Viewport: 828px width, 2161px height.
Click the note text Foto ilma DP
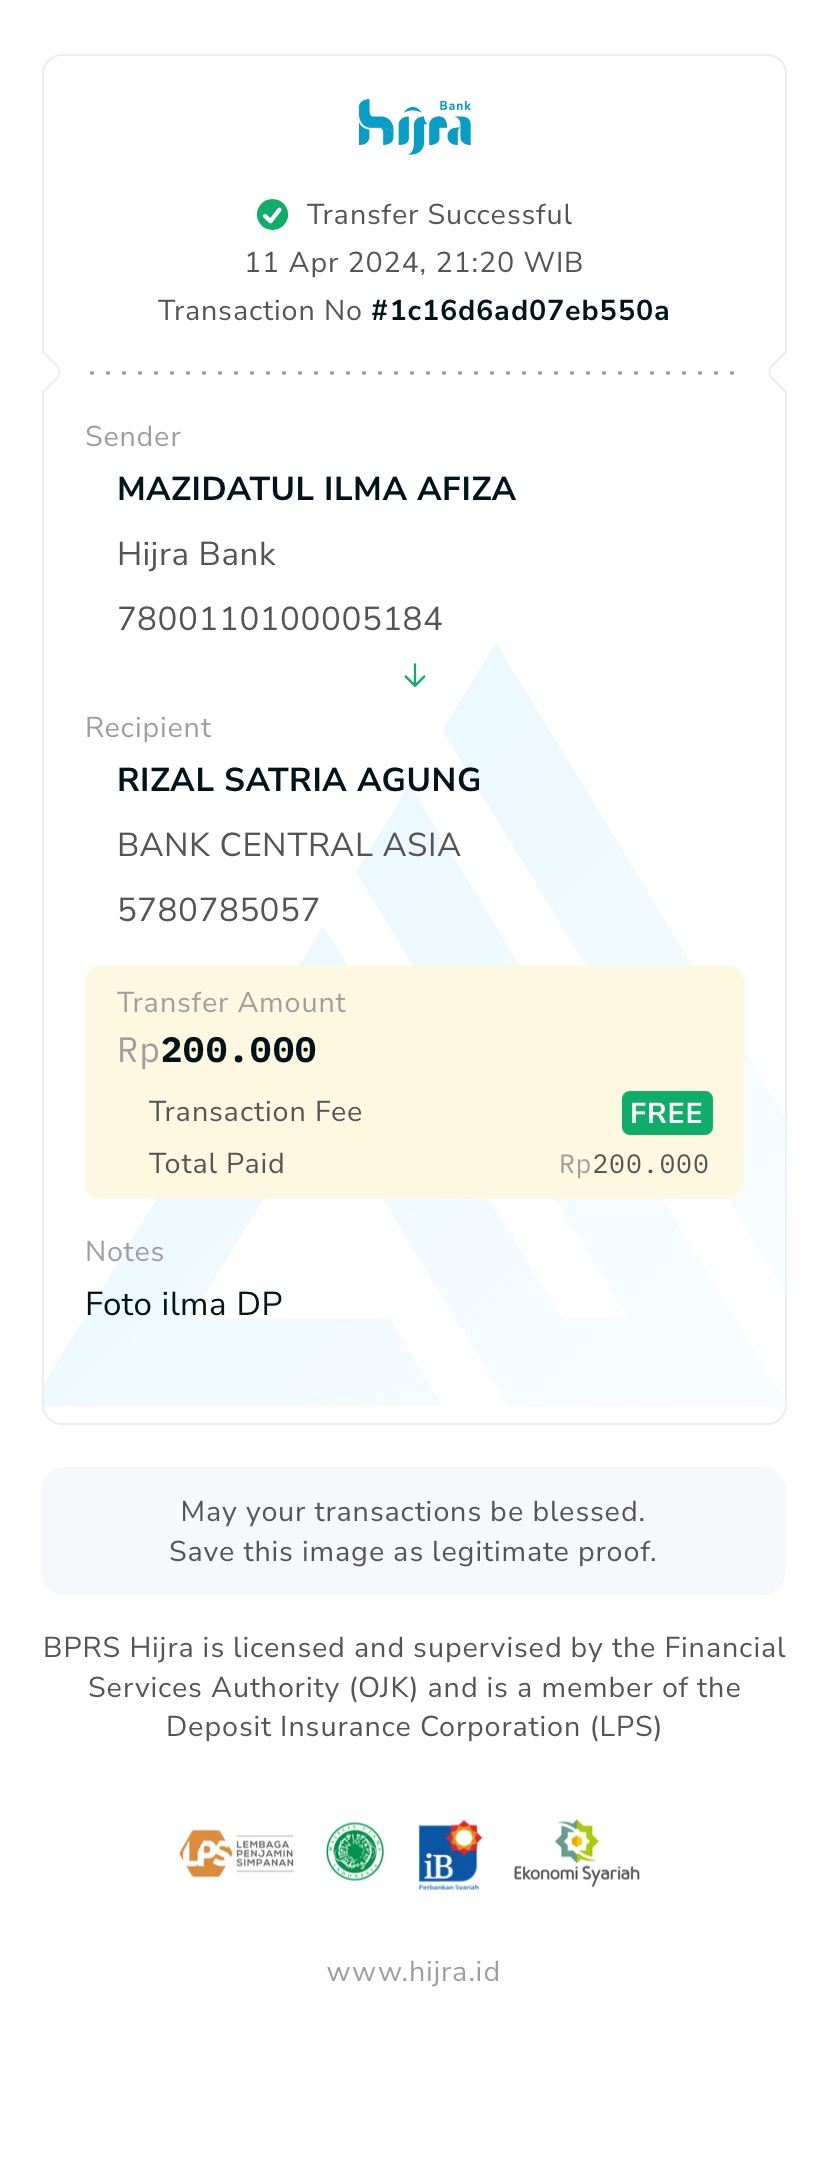tap(184, 1304)
